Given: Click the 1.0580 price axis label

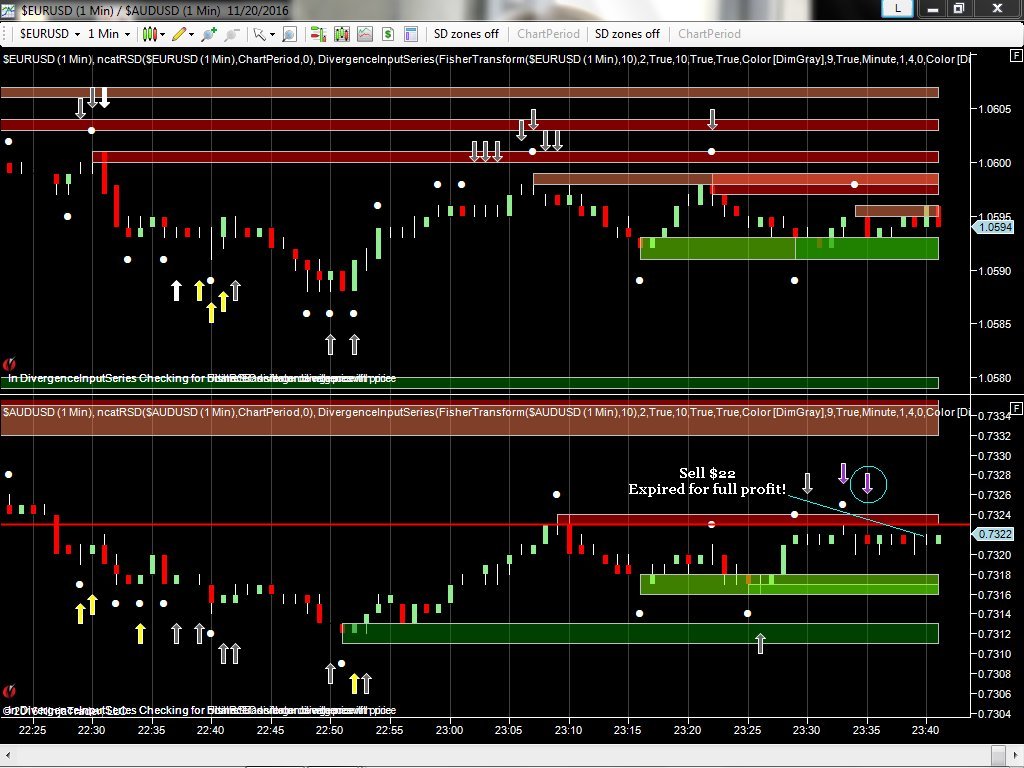Looking at the screenshot, I should point(995,378).
